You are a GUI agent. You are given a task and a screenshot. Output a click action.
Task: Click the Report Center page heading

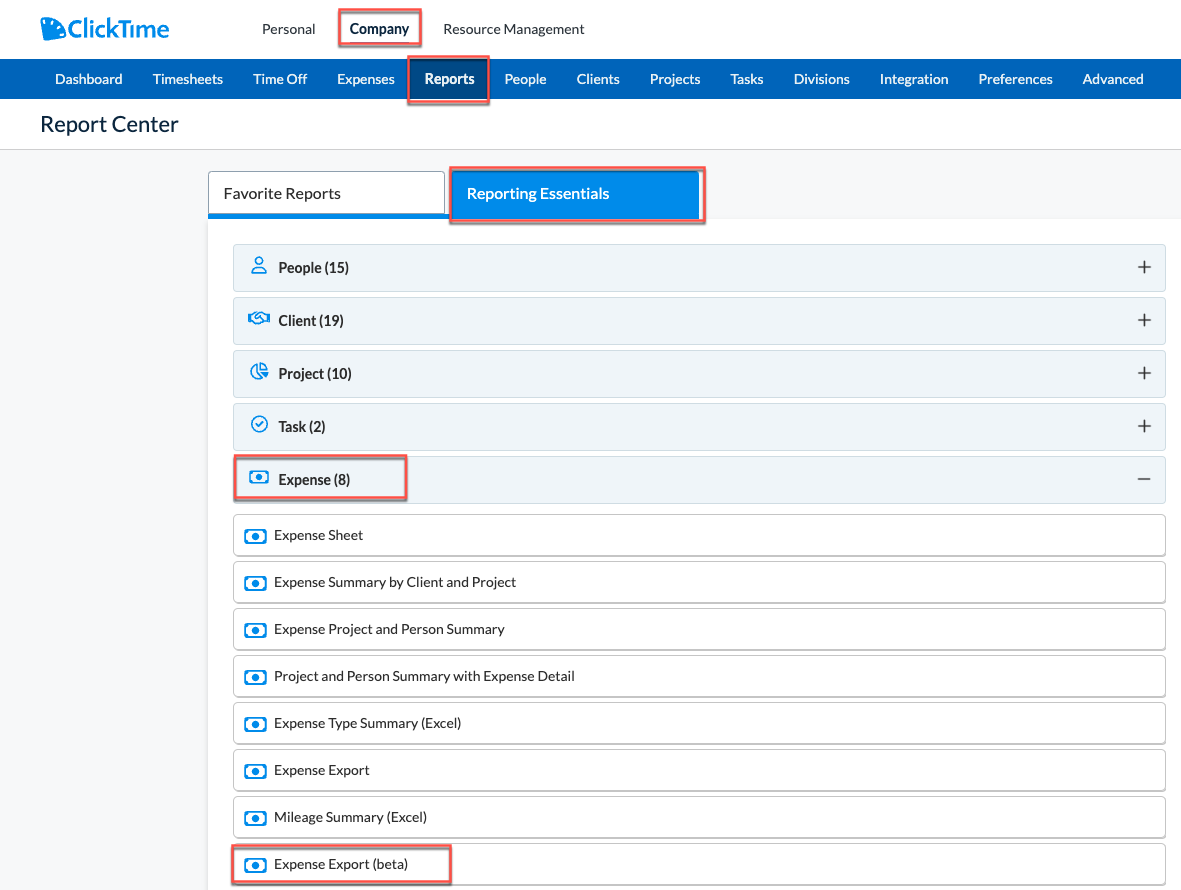(x=109, y=124)
